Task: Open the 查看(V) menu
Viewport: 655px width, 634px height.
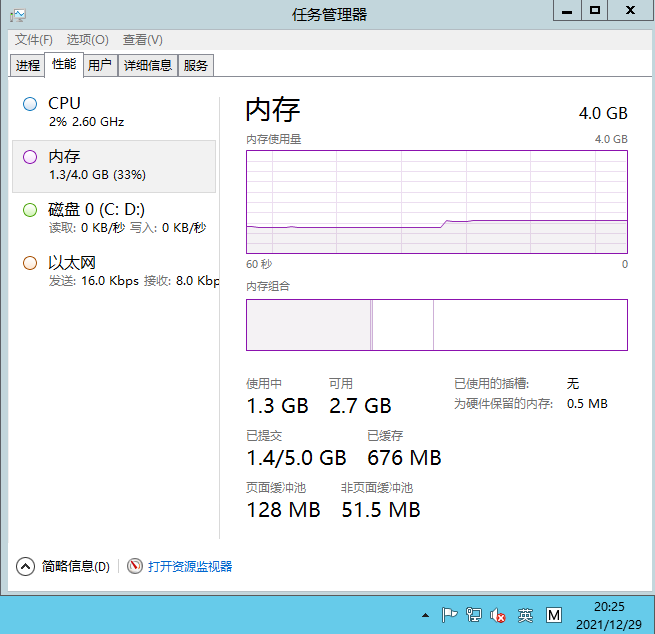Action: (x=142, y=40)
